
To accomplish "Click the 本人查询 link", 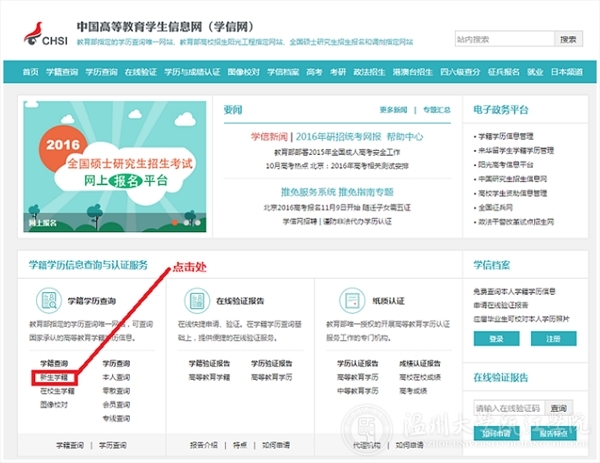I will click(116, 377).
